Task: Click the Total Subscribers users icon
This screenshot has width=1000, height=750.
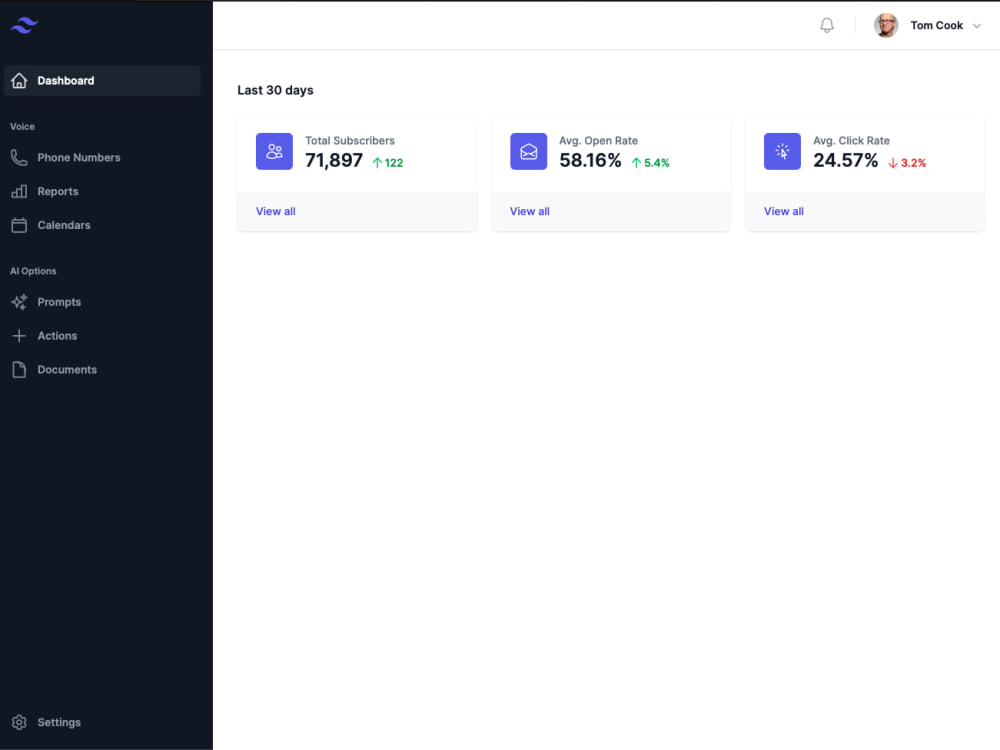Action: [x=274, y=151]
